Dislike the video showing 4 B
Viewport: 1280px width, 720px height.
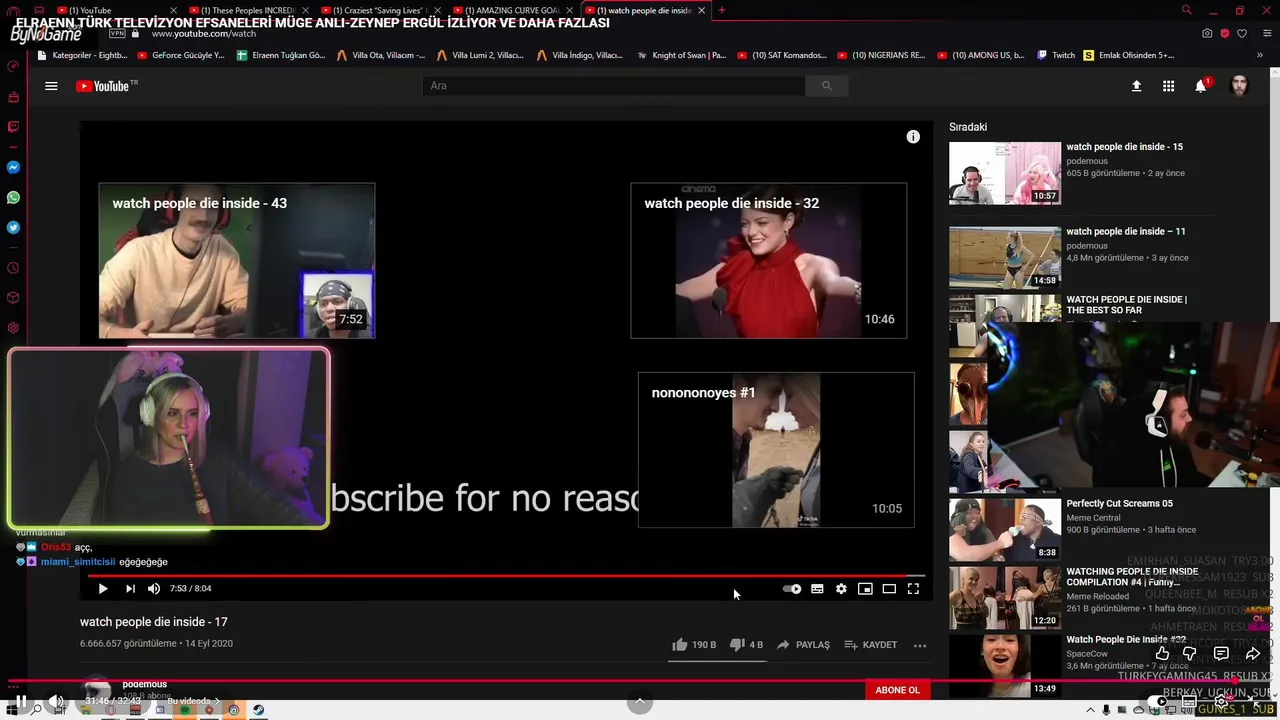point(746,645)
